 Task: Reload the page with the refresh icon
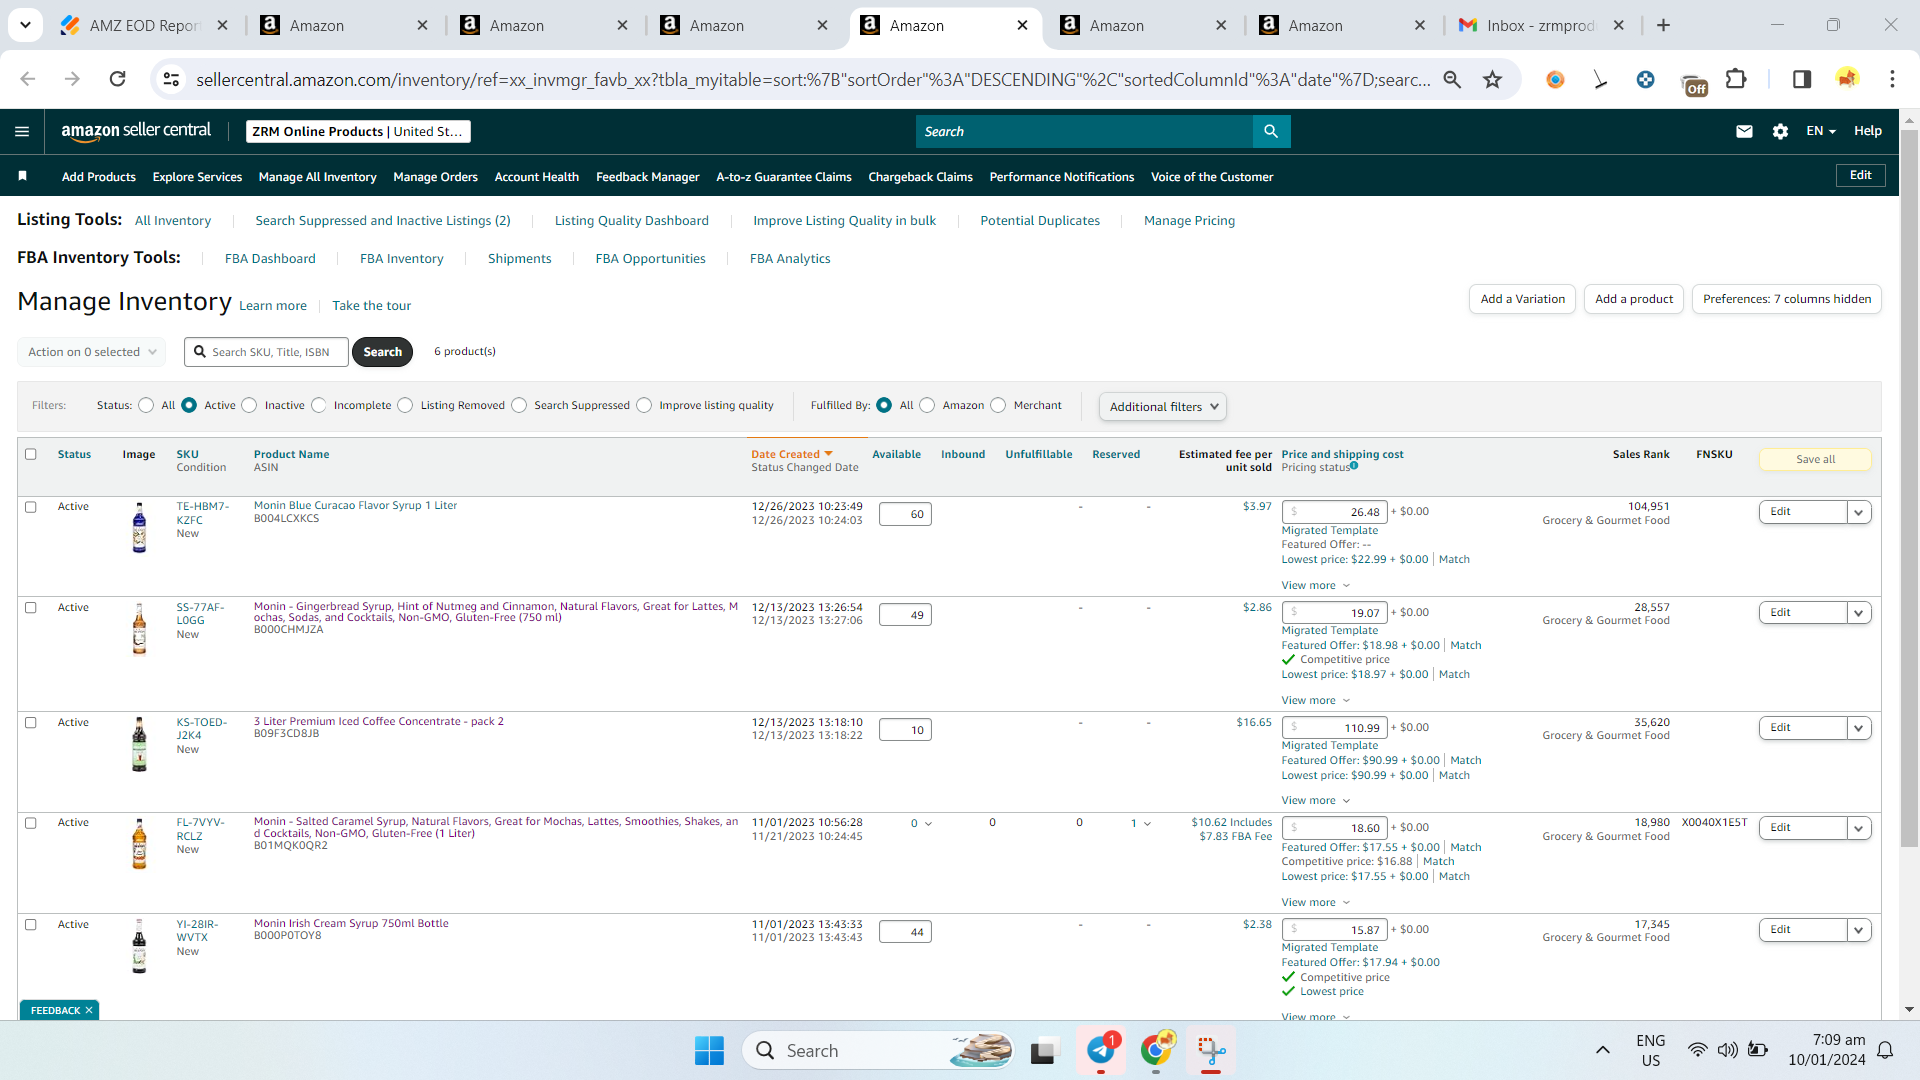tap(117, 79)
